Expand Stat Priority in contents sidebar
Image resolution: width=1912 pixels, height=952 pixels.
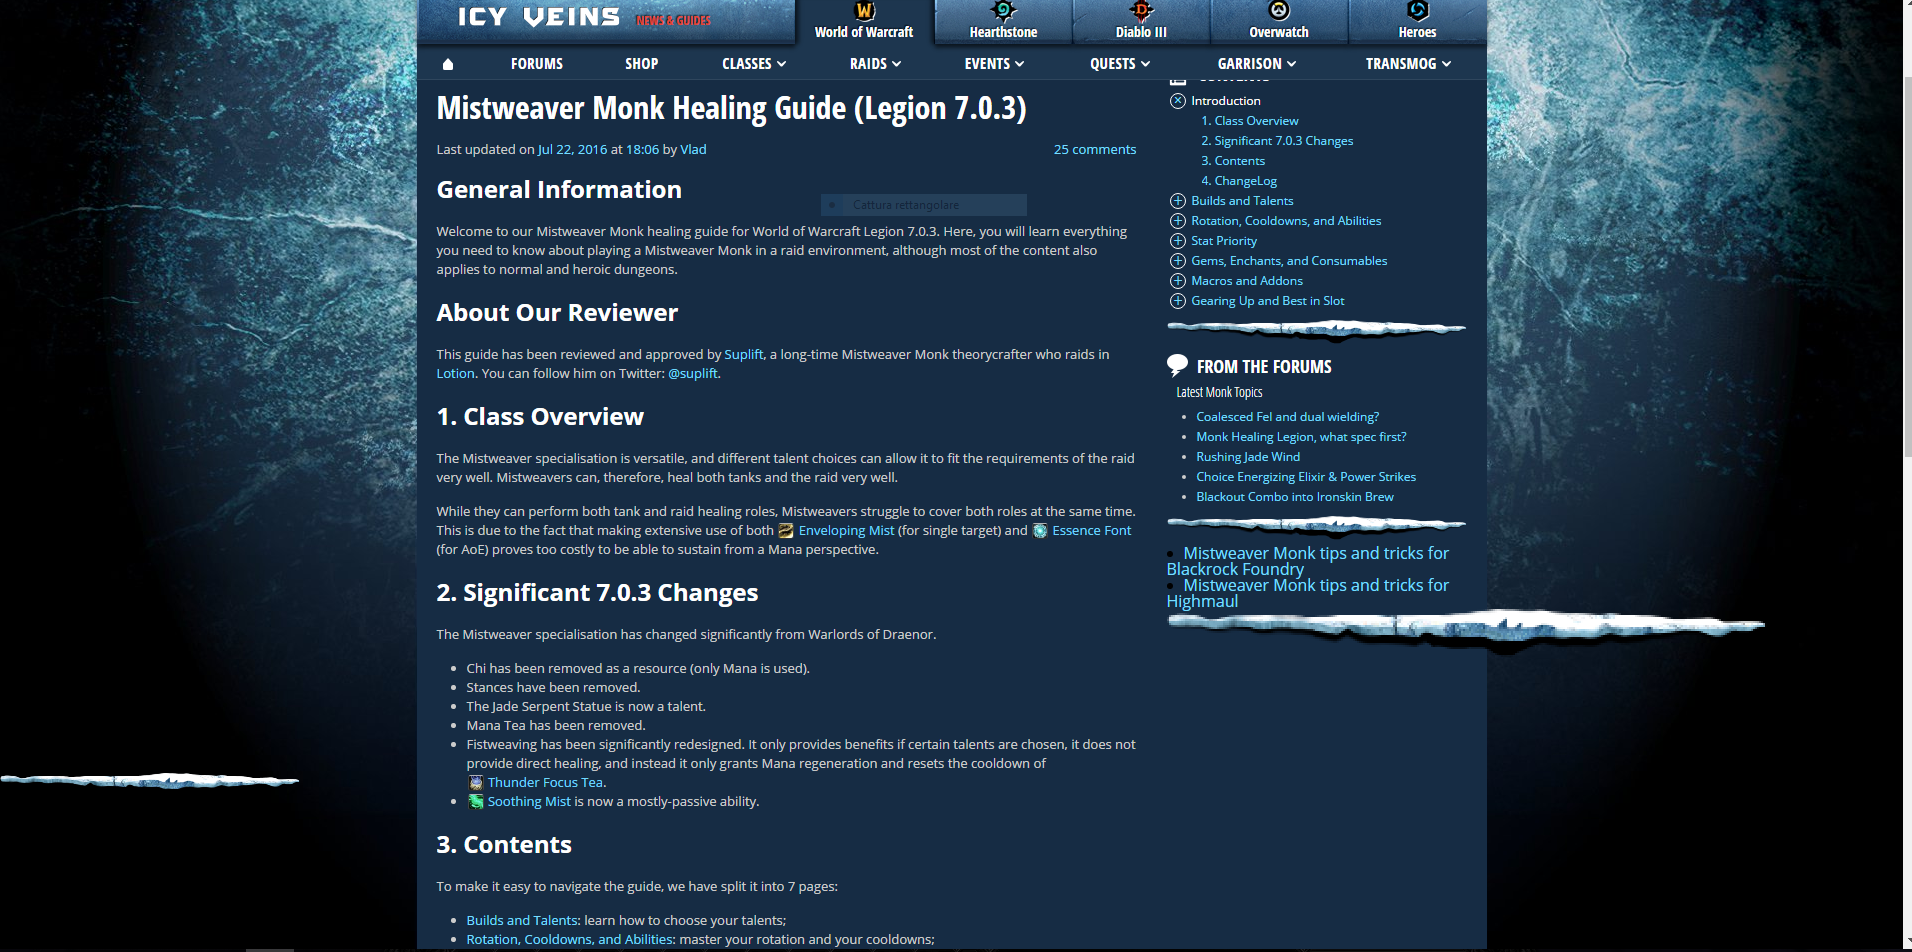pos(1178,241)
